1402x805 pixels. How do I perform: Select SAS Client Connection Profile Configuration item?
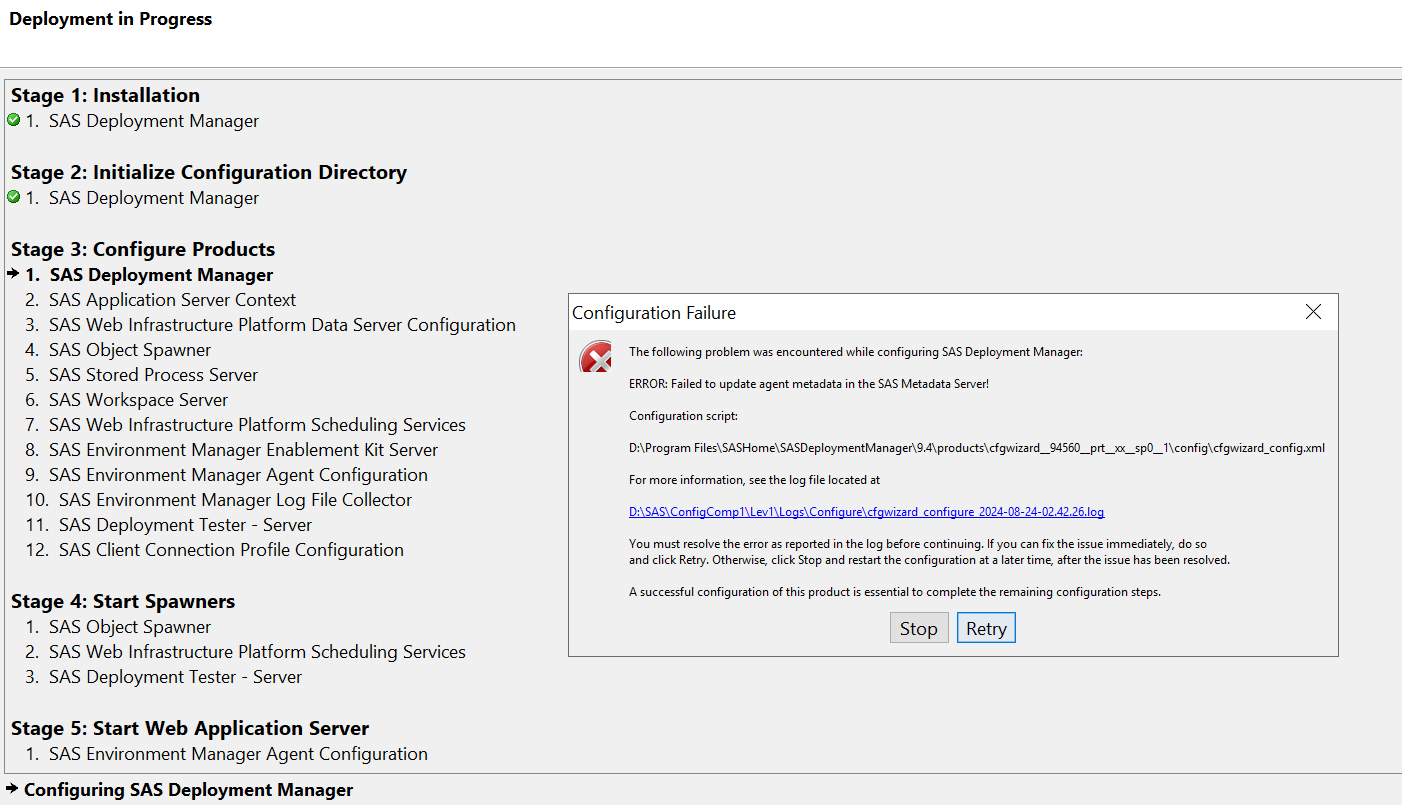click(231, 550)
